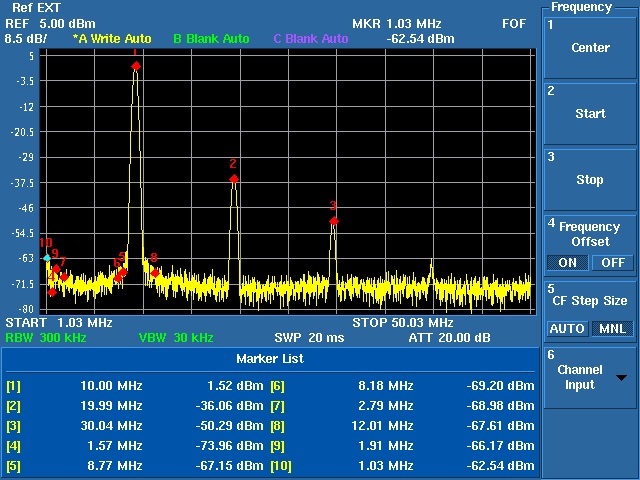The image size is (640, 480).
Task: Select trace C Blank Auto label
Action: tap(311, 39)
